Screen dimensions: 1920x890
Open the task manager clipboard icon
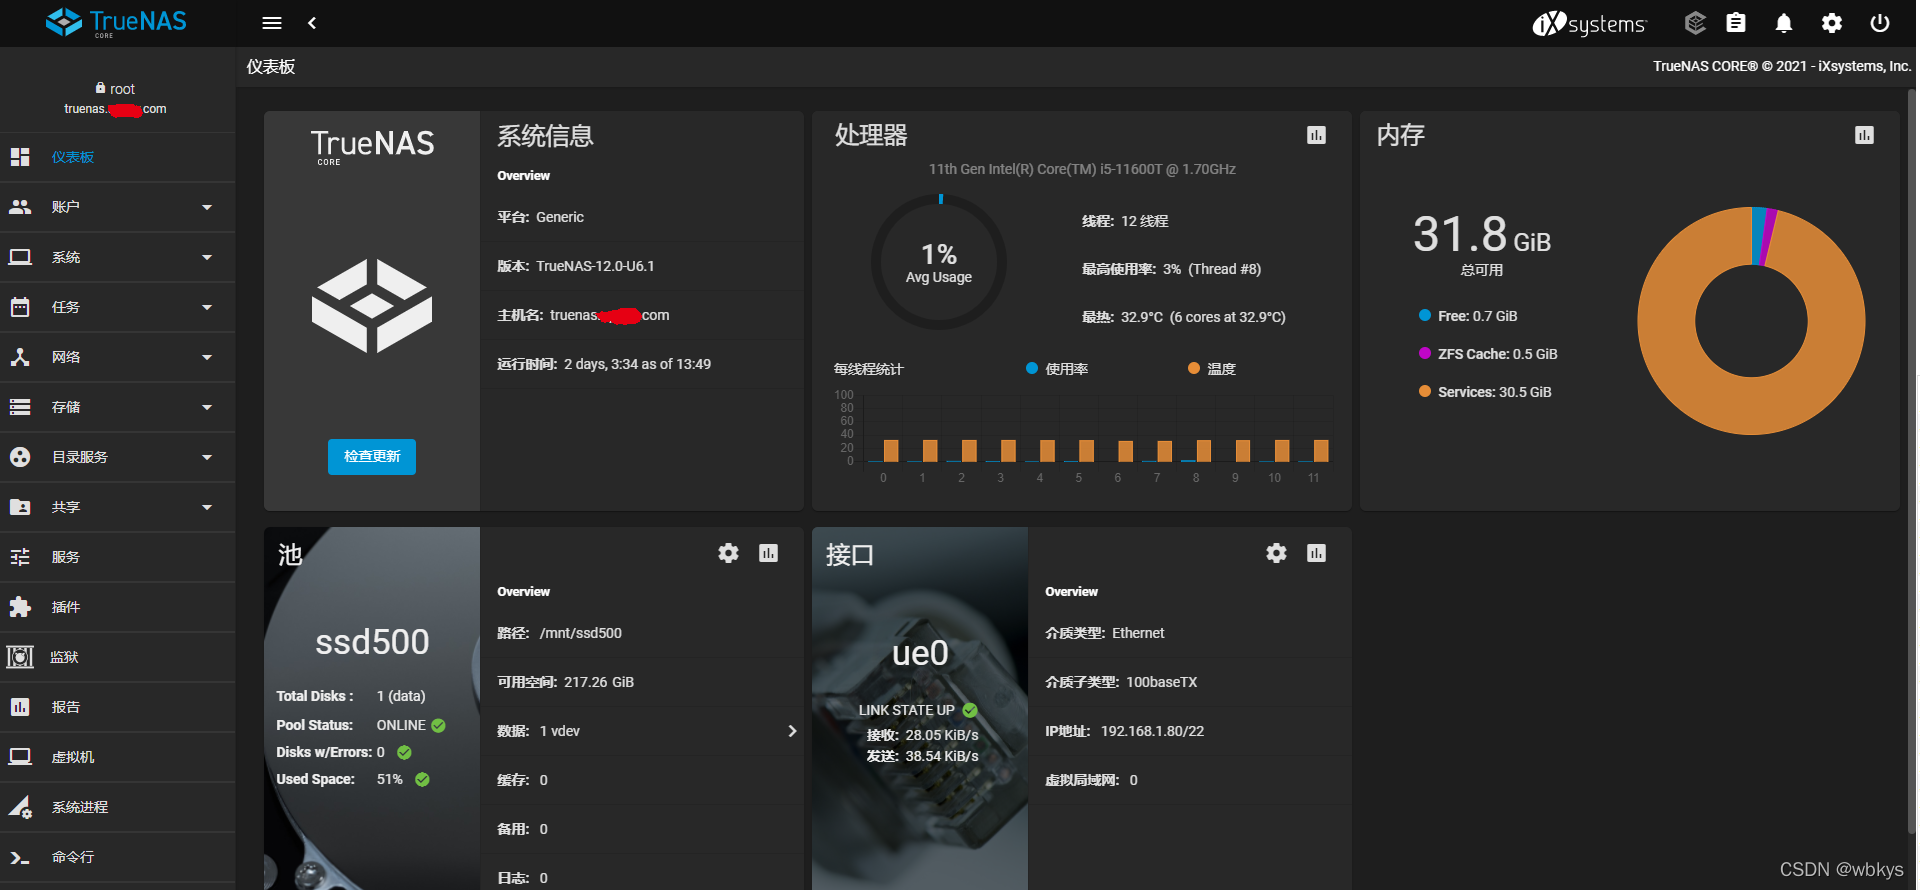(1737, 23)
